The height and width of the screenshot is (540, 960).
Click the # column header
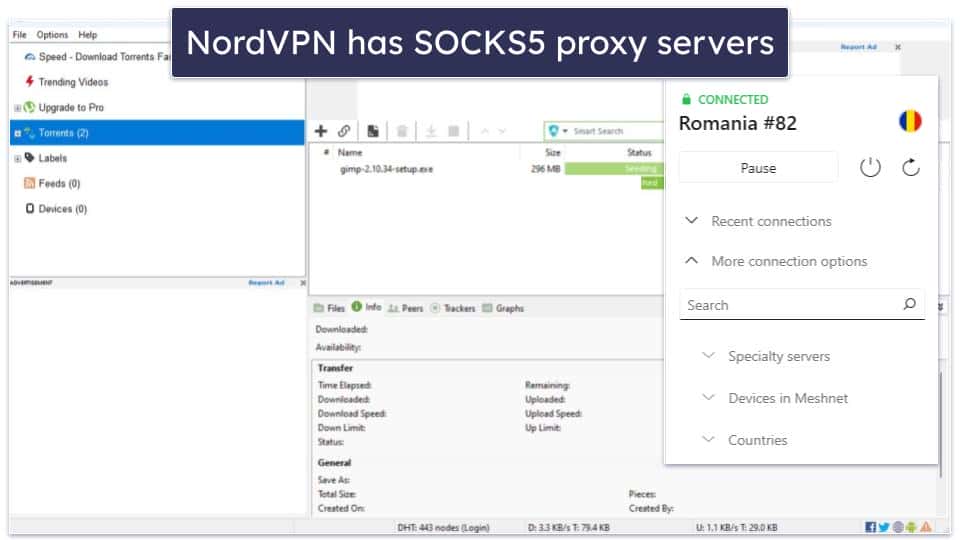[326, 152]
